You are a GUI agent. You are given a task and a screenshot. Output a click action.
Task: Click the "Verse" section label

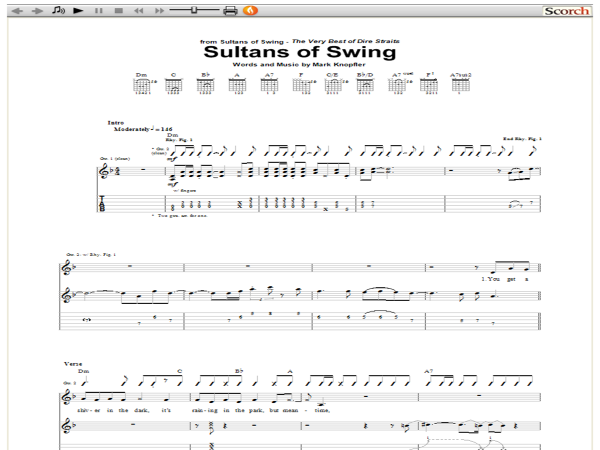click(x=73, y=364)
